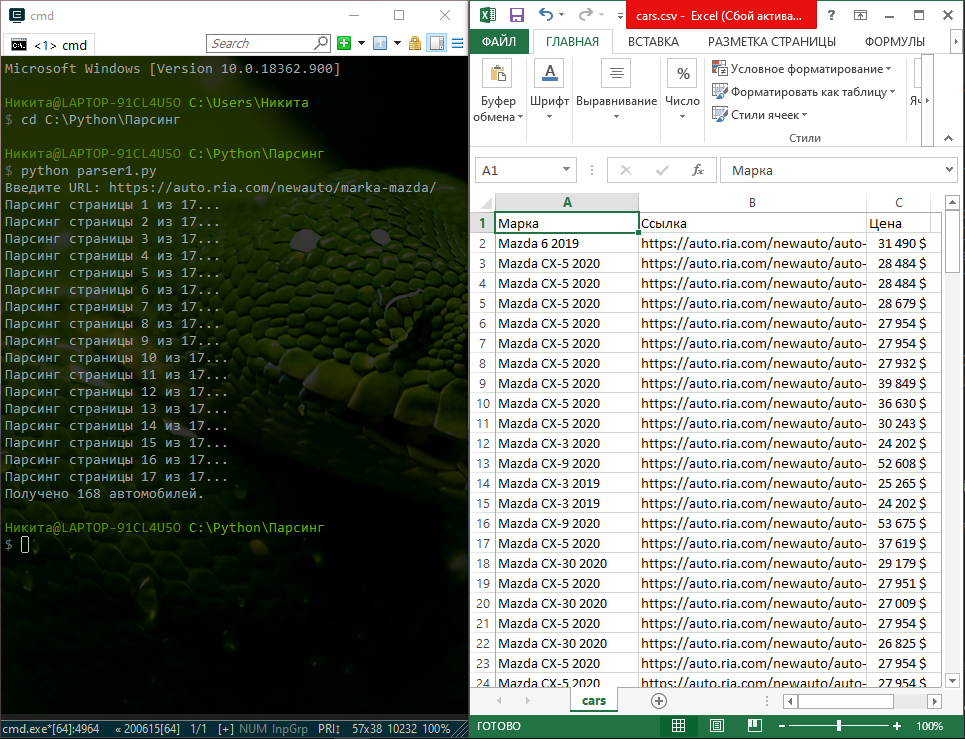Click the disabled previous sheet arrow
The width and height of the screenshot is (965, 739).
pyautogui.click(x=499, y=701)
